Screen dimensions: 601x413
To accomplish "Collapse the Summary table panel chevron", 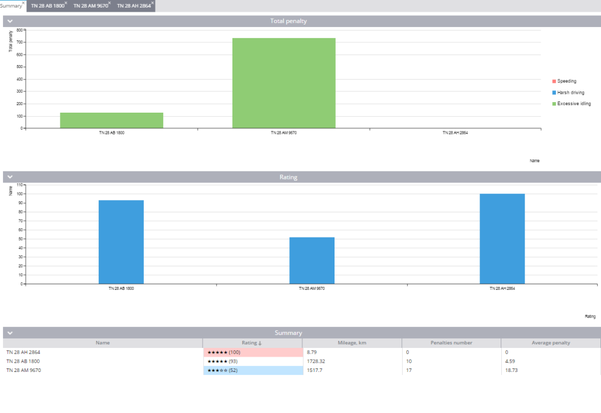I will tap(10, 333).
